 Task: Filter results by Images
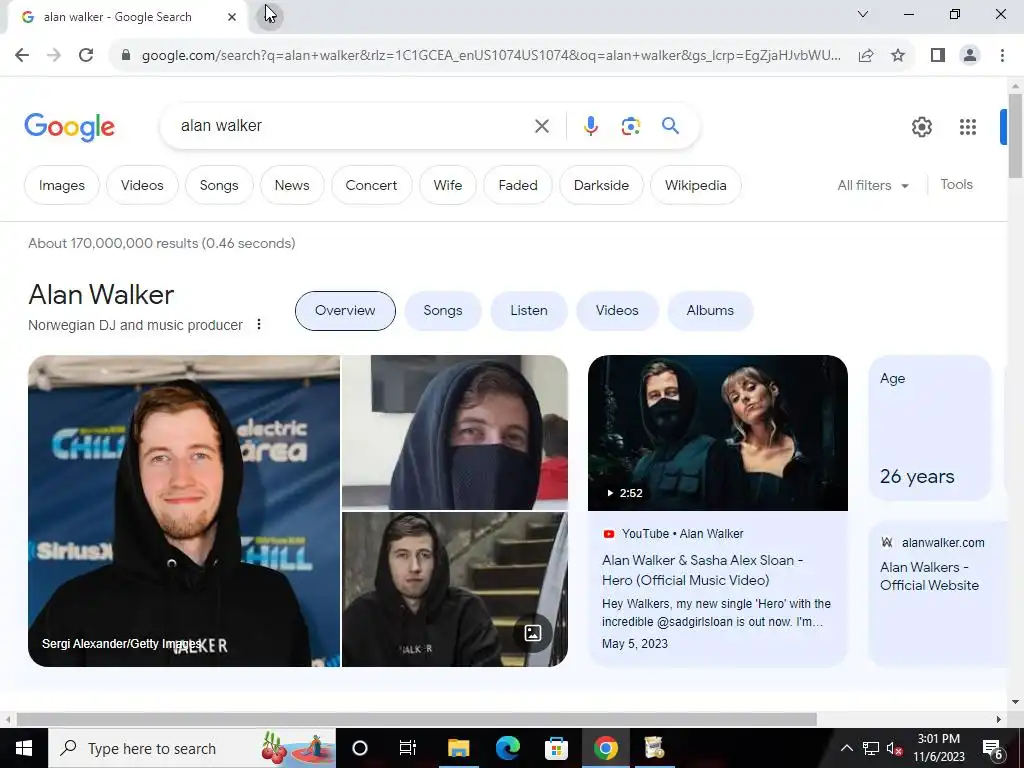61,185
